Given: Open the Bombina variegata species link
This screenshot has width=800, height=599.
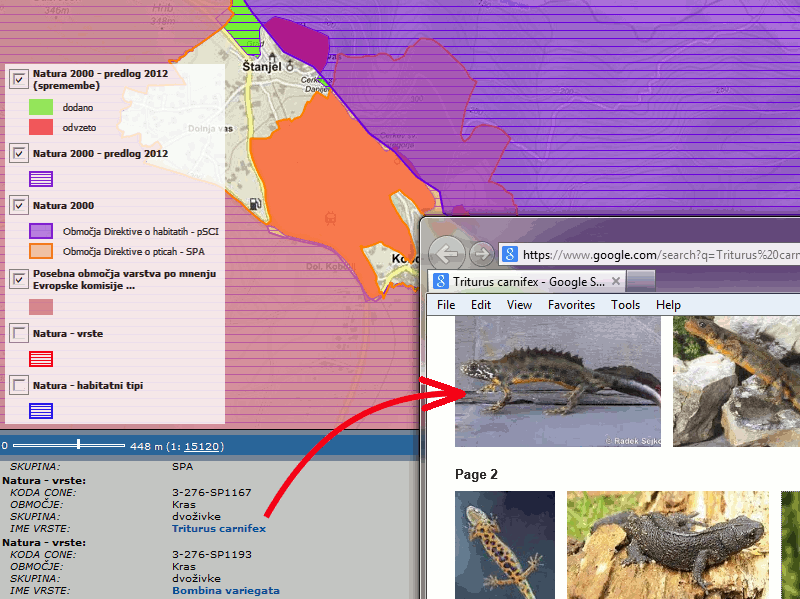Looking at the screenshot, I should click(x=225, y=591).
